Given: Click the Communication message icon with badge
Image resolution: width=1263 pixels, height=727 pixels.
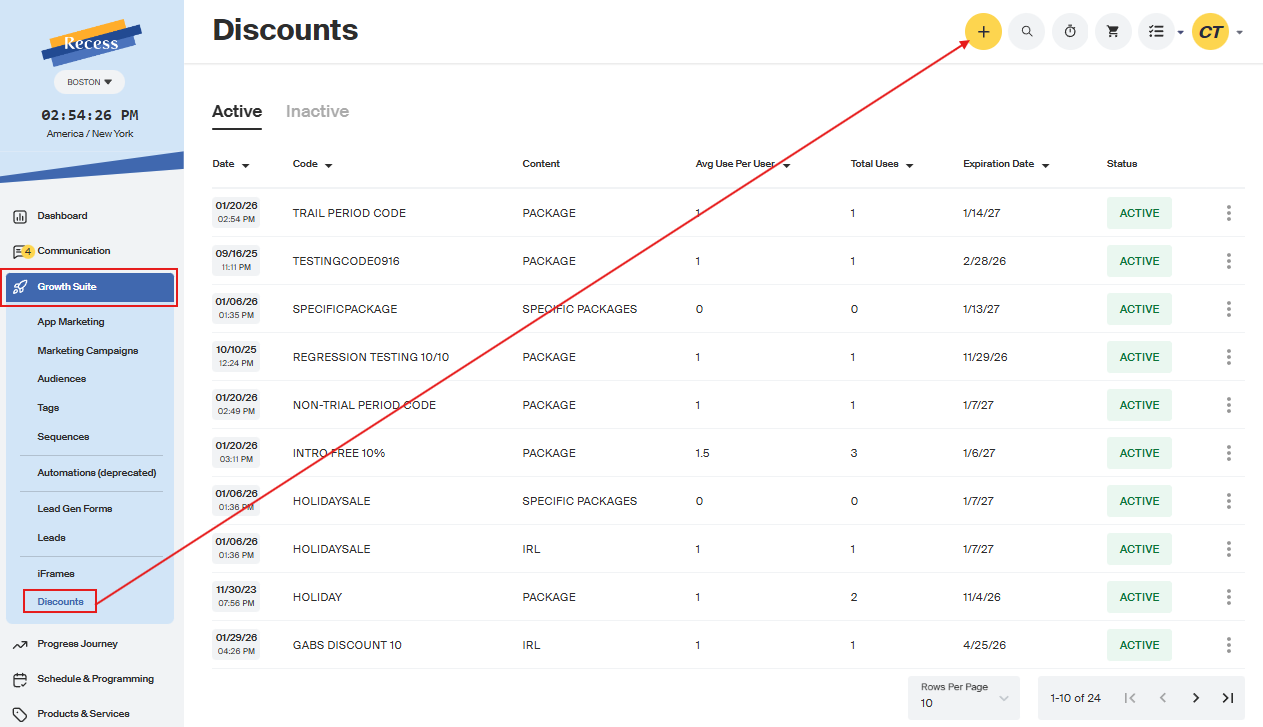Looking at the screenshot, I should tap(22, 251).
